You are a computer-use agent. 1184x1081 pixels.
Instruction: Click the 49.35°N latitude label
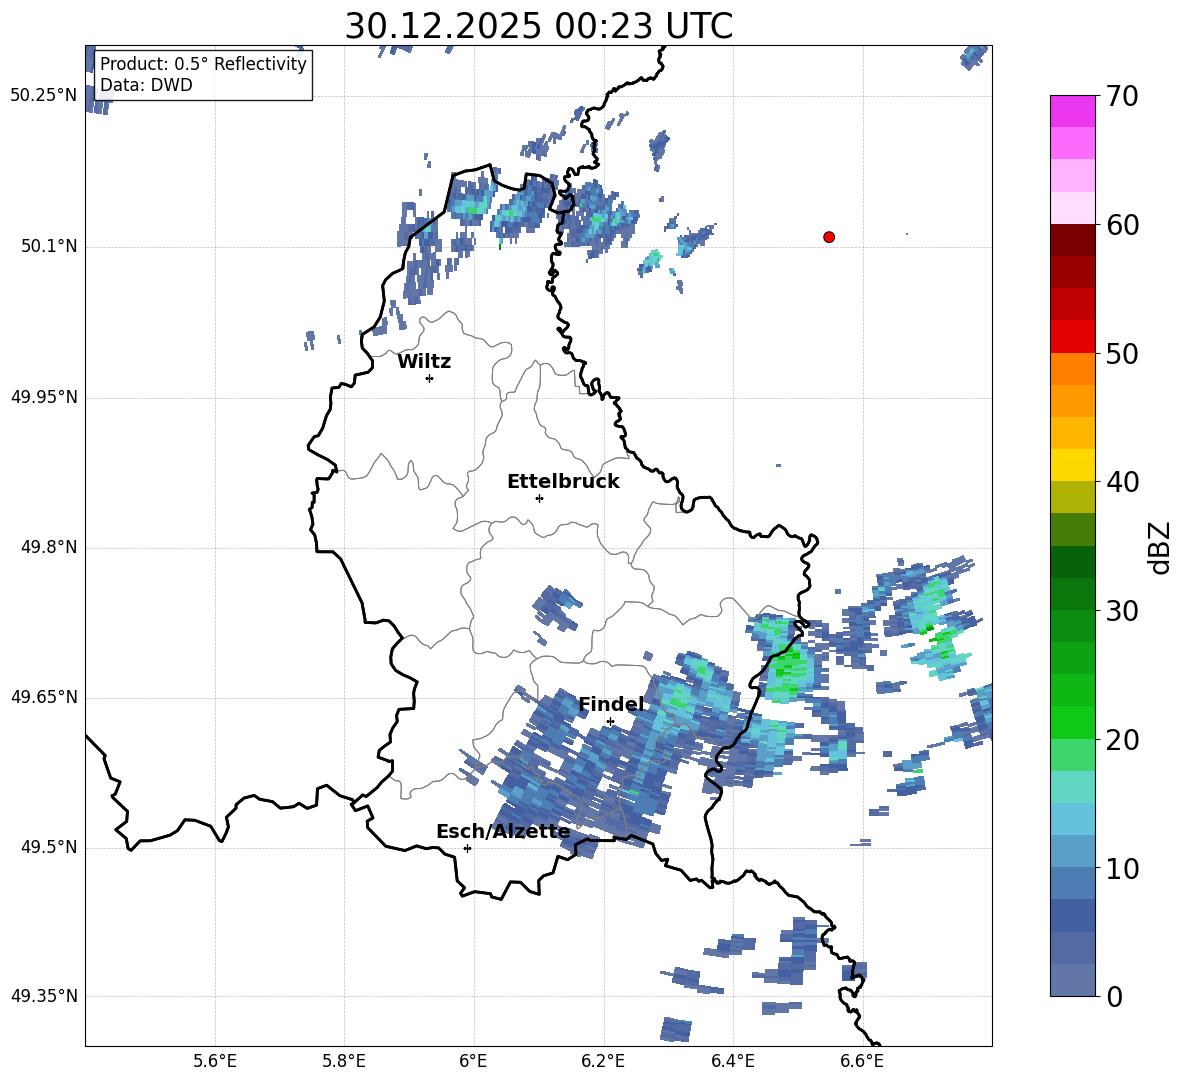pos(43,996)
